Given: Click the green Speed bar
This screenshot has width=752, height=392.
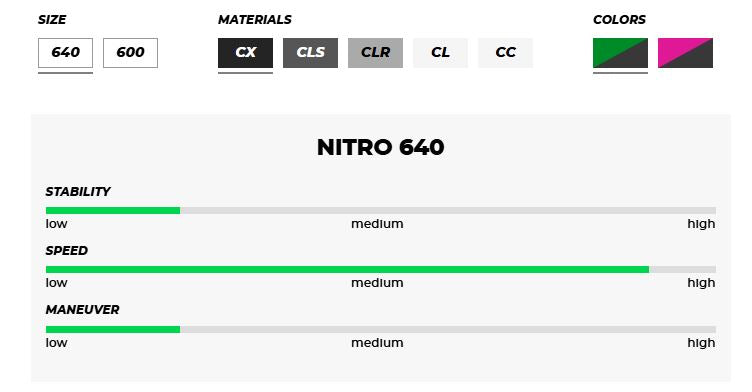Looking at the screenshot, I should pos(347,269).
